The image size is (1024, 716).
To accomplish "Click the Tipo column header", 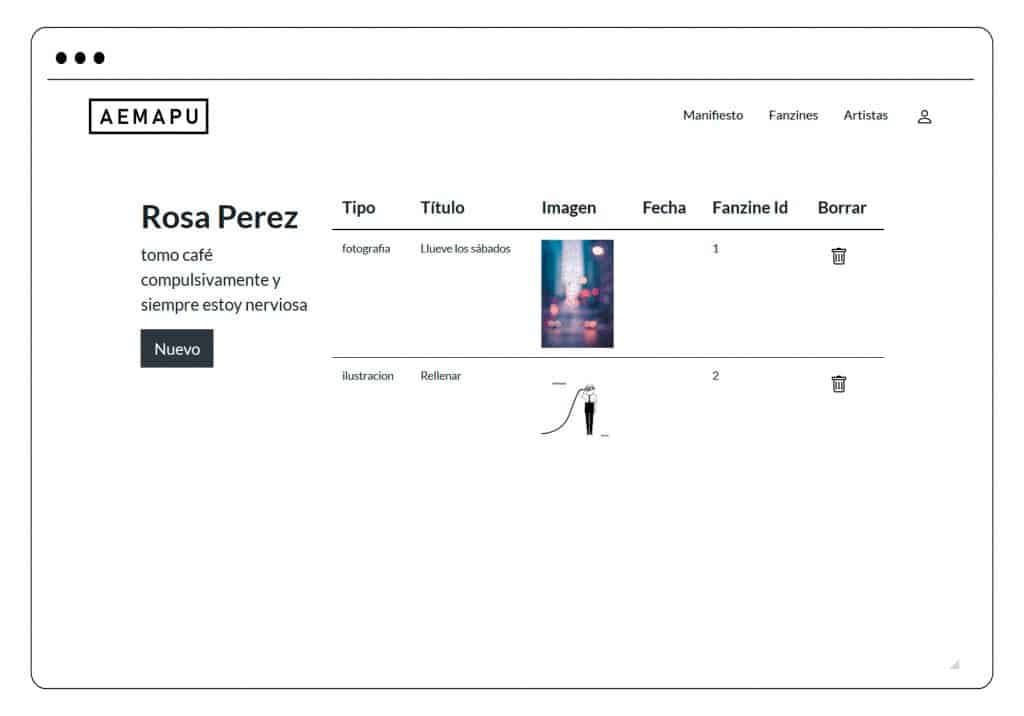I will coord(359,208).
